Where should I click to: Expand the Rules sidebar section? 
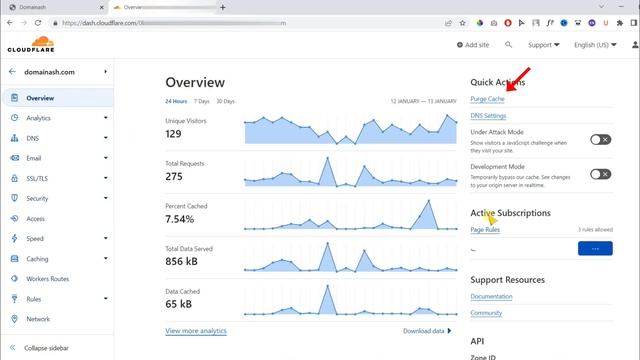106,299
